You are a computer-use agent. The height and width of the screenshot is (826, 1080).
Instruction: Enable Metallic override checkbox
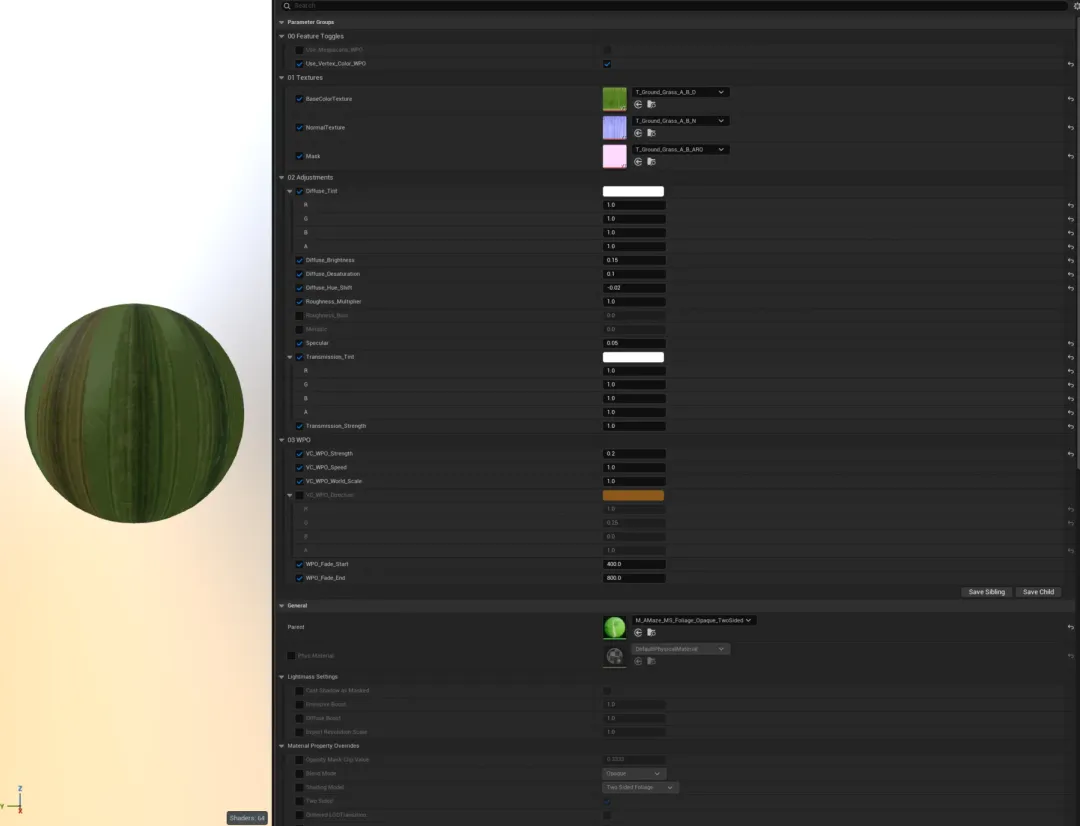pos(299,329)
